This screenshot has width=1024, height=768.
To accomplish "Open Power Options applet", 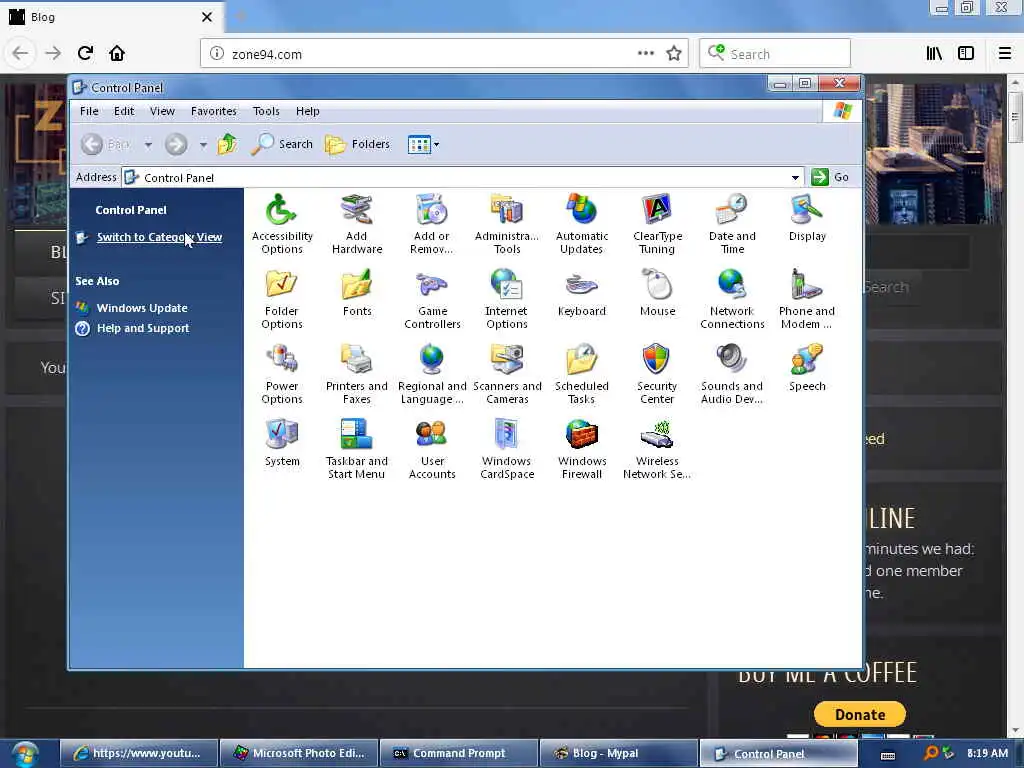I will 282,374.
